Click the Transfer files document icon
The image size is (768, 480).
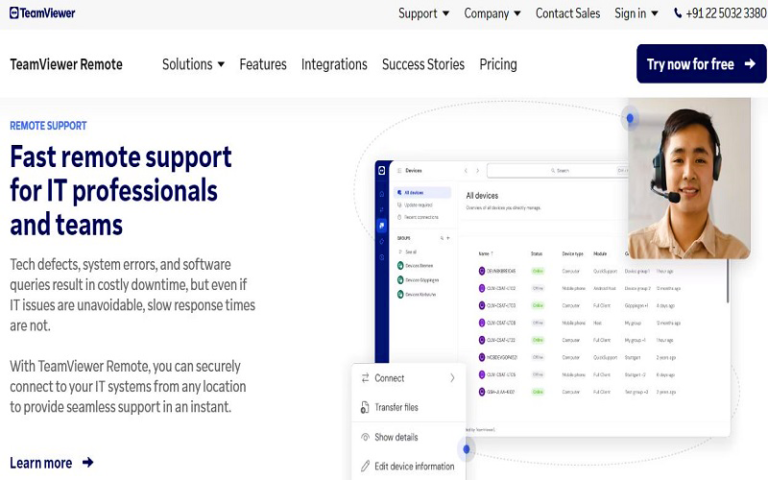tap(365, 407)
